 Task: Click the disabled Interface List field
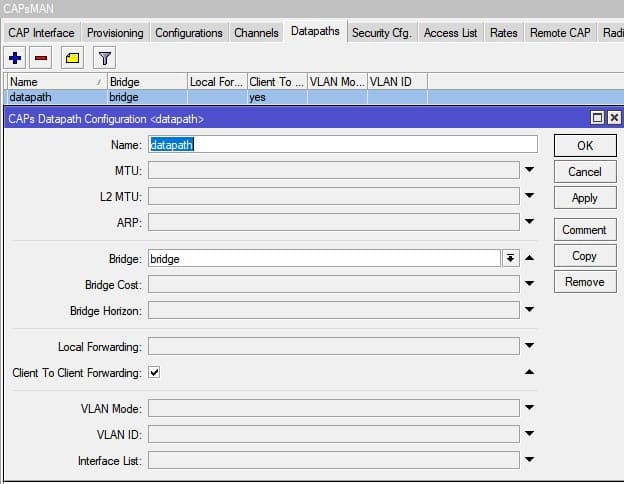(334, 460)
